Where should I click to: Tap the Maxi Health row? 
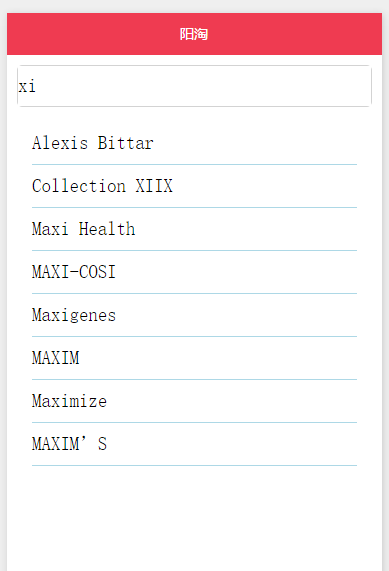[194, 229]
